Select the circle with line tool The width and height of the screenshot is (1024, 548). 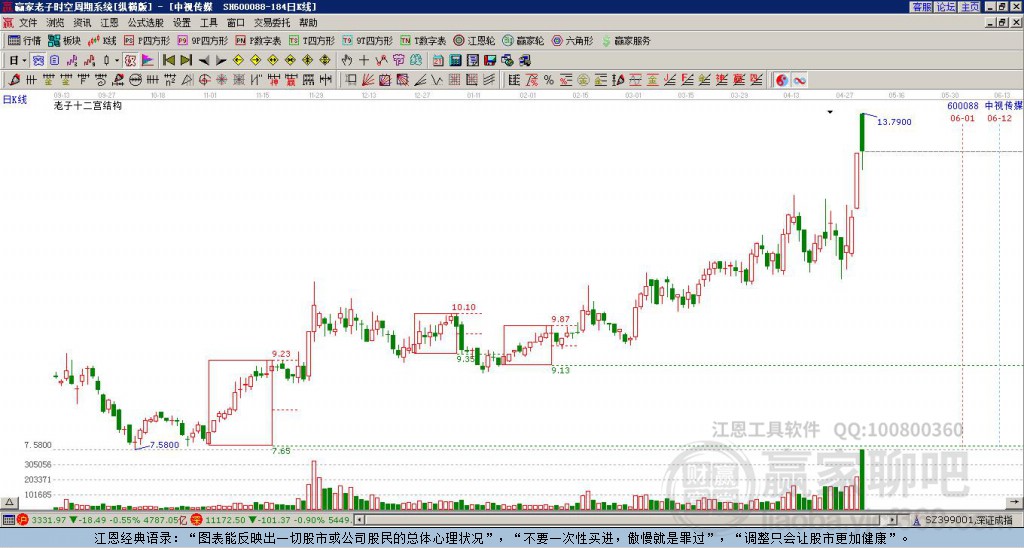tap(135, 80)
